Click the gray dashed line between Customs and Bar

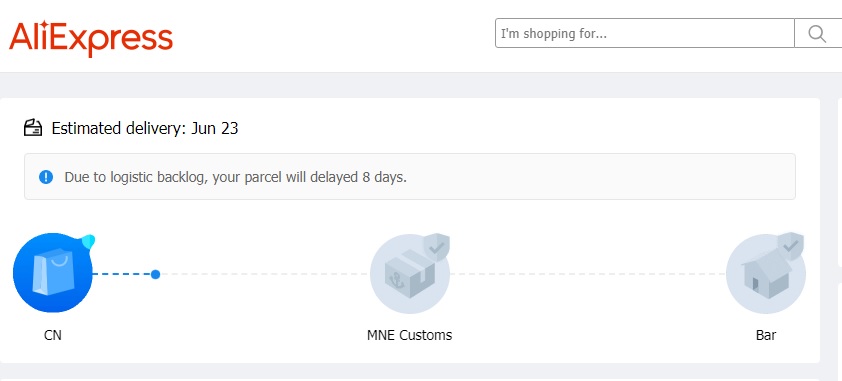(x=588, y=274)
